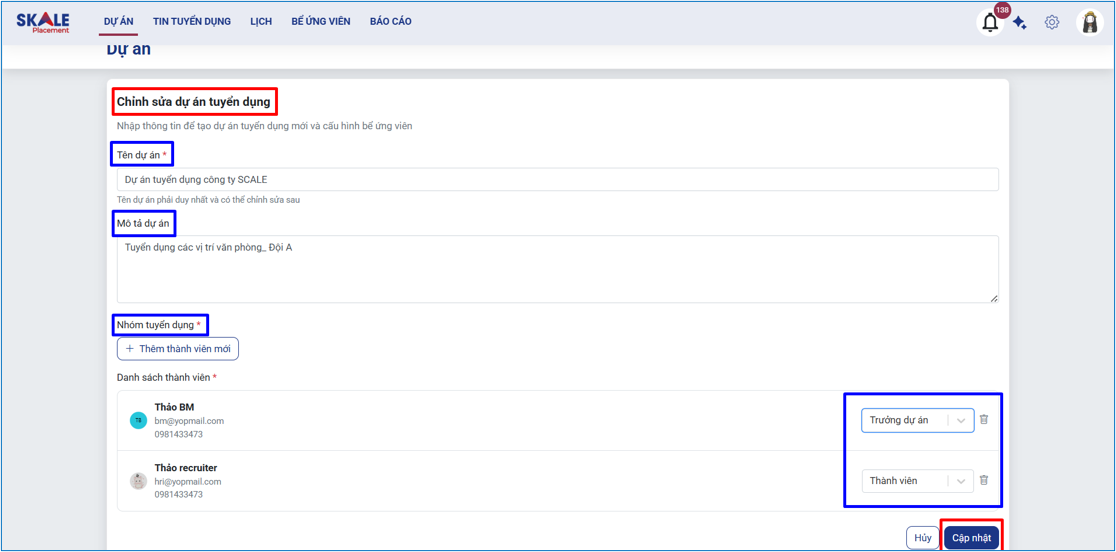Click the AI sparkle icon
1116x552 pixels.
pyautogui.click(x=1020, y=23)
